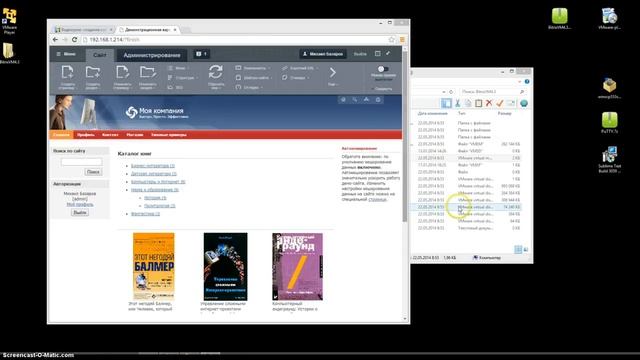Click the Размер column header in Explorer
Image resolution: width=640 pixels, height=360 pixels.
click(x=504, y=113)
